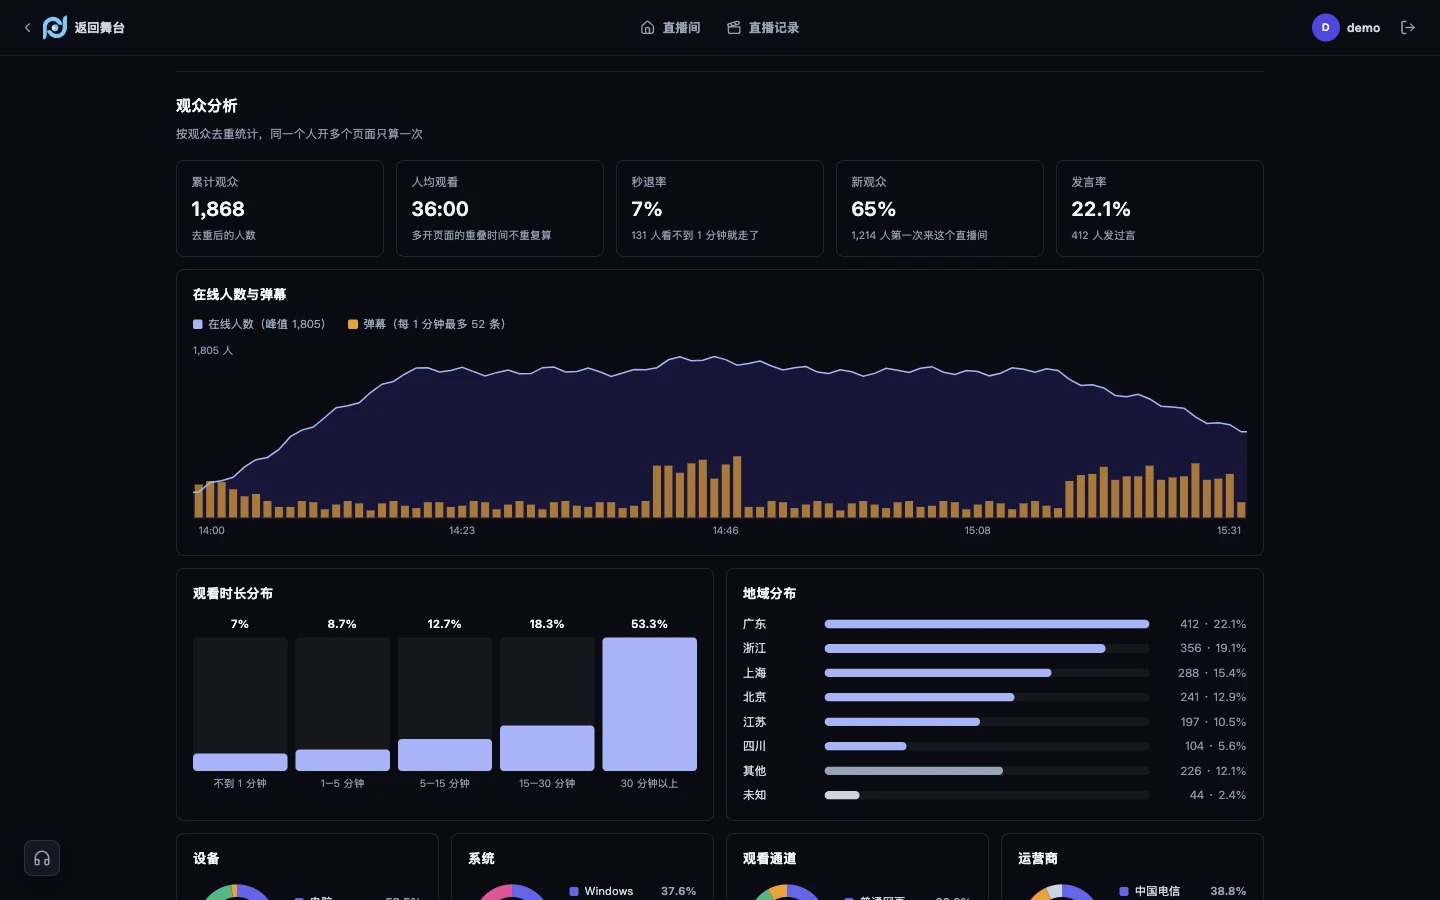Click the back arrow chevron icon
This screenshot has height=900, width=1440.
[27, 28]
